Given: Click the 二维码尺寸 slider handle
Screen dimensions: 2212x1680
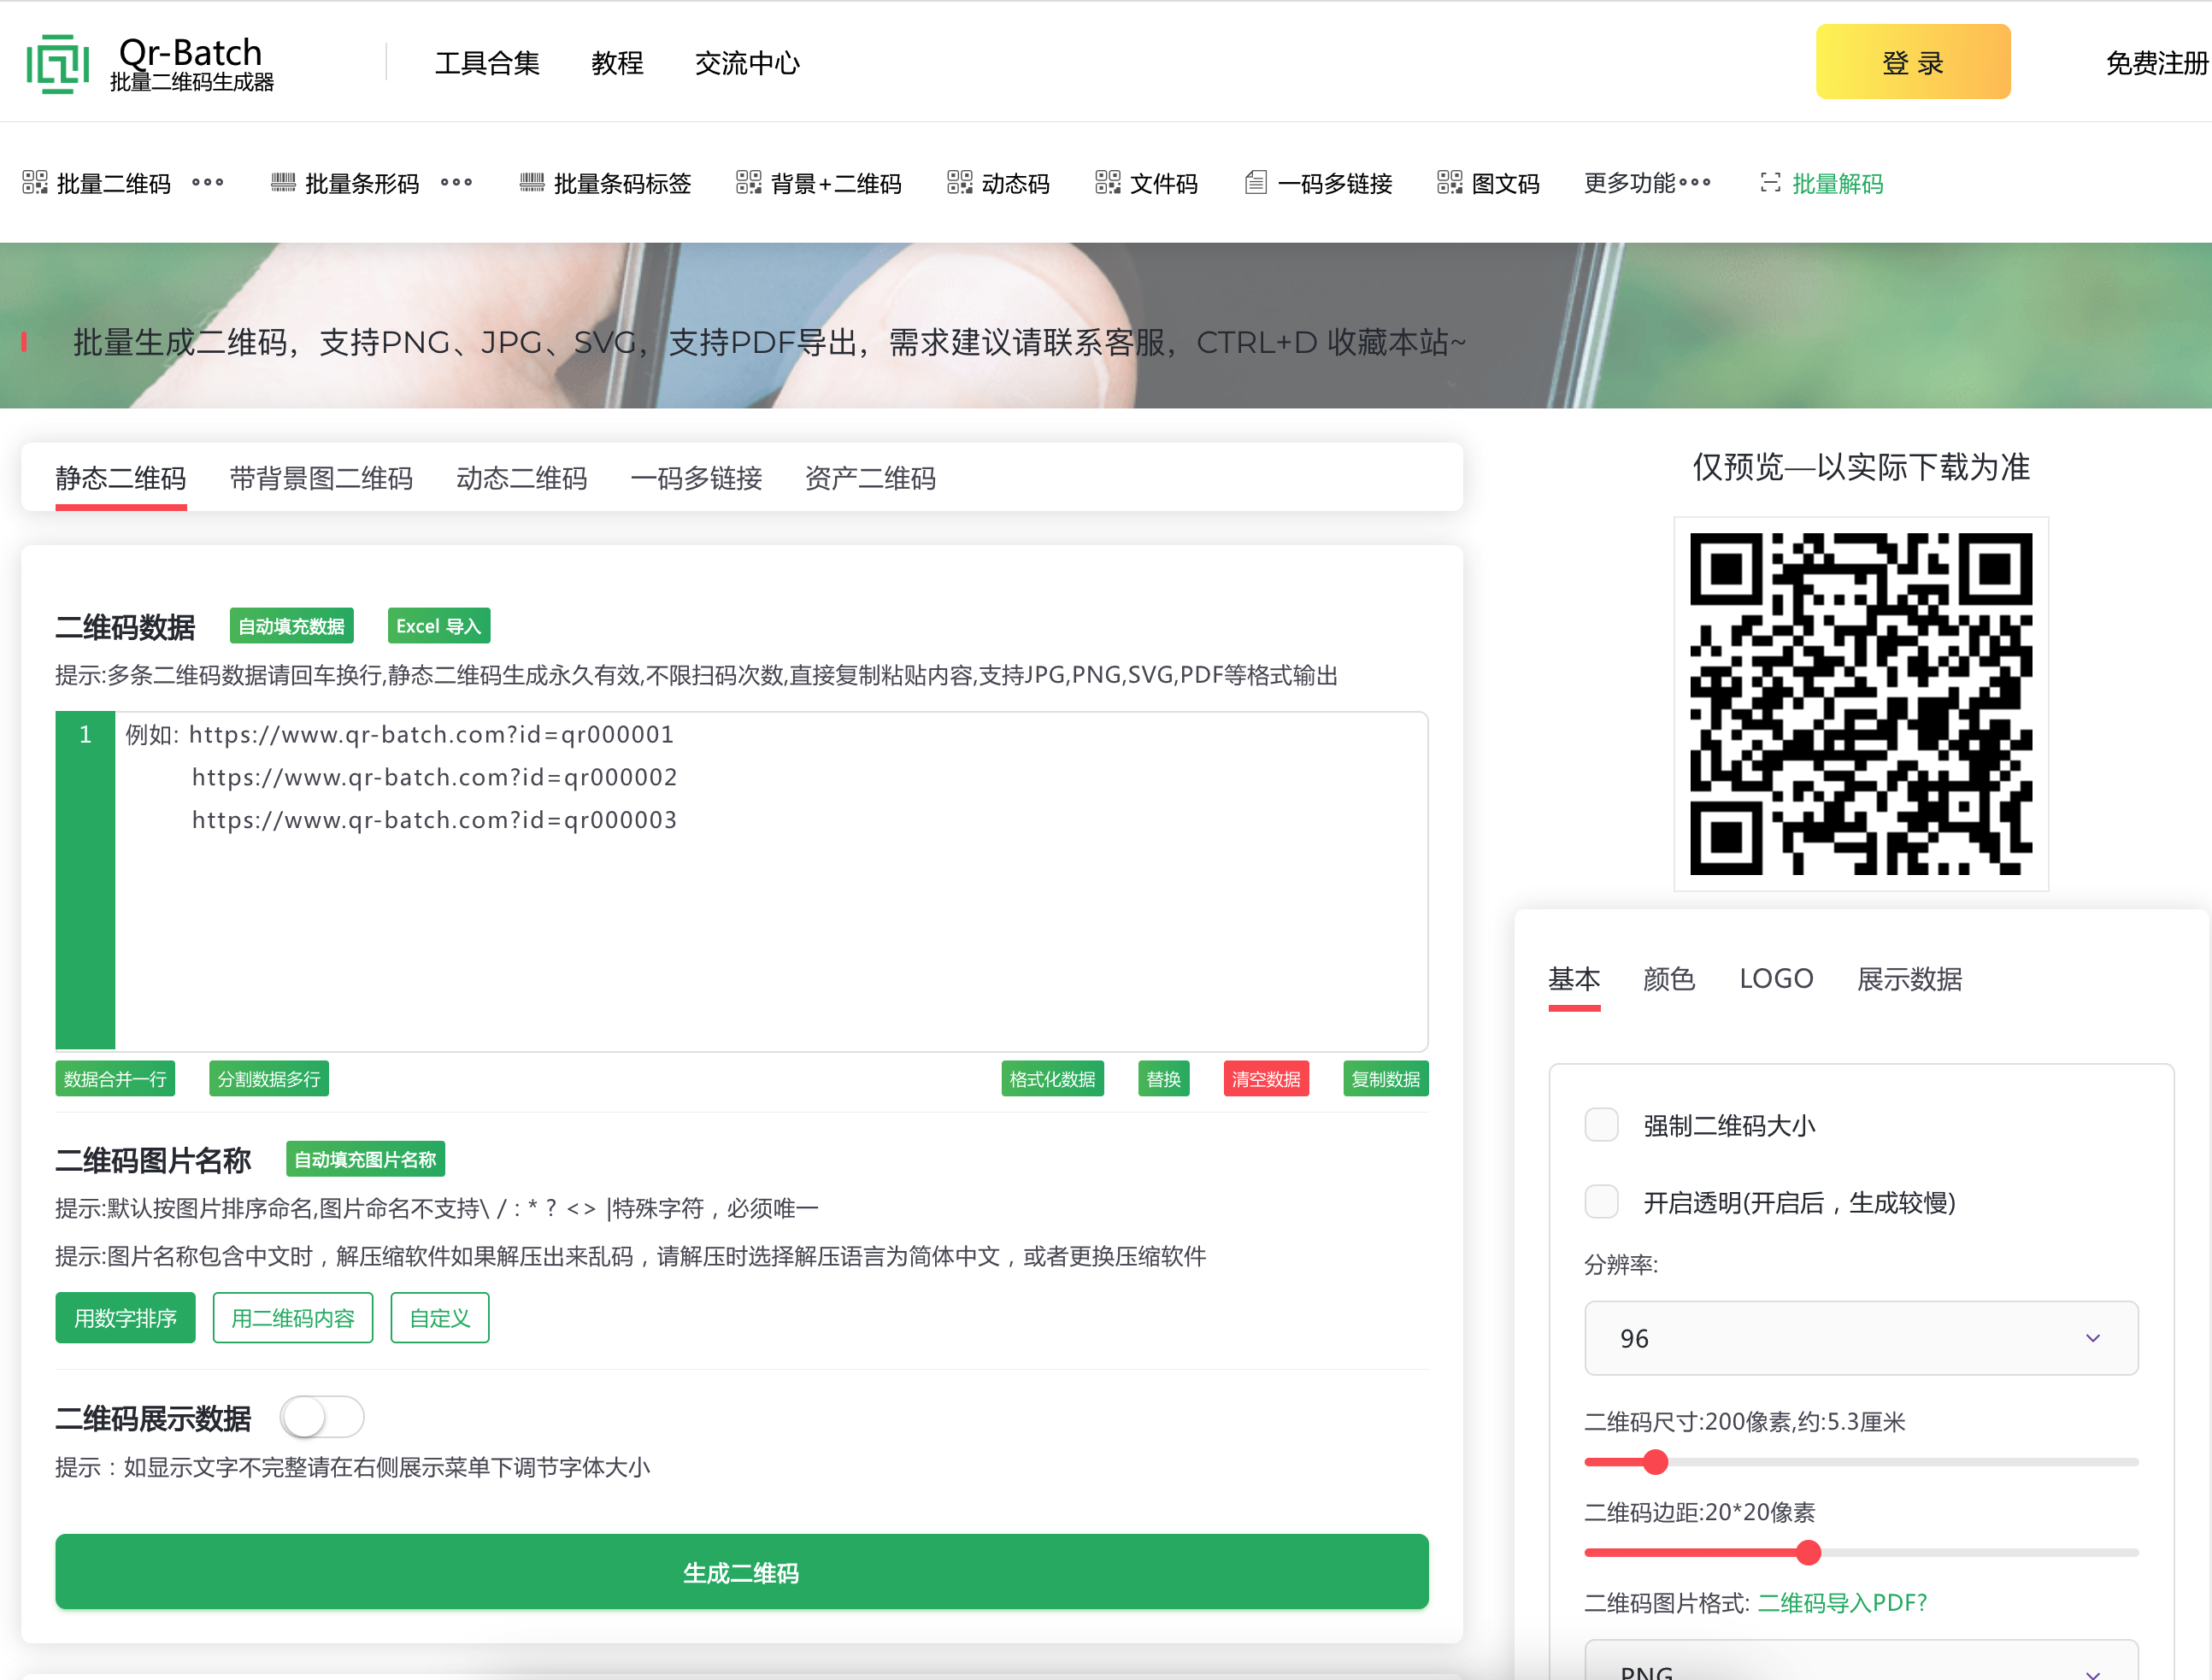Looking at the screenshot, I should (1656, 1462).
